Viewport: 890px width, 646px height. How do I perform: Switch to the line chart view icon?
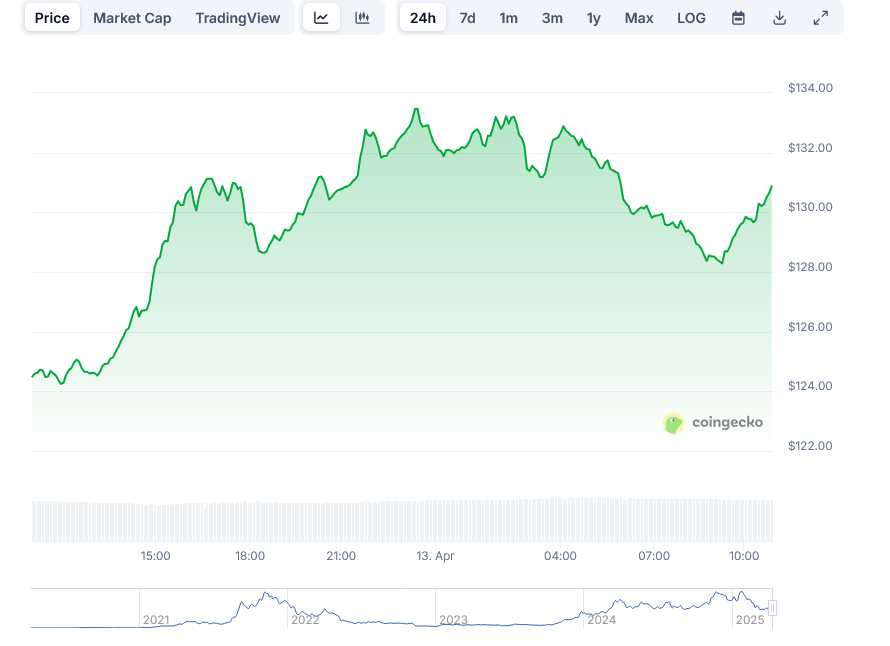pyautogui.click(x=321, y=18)
